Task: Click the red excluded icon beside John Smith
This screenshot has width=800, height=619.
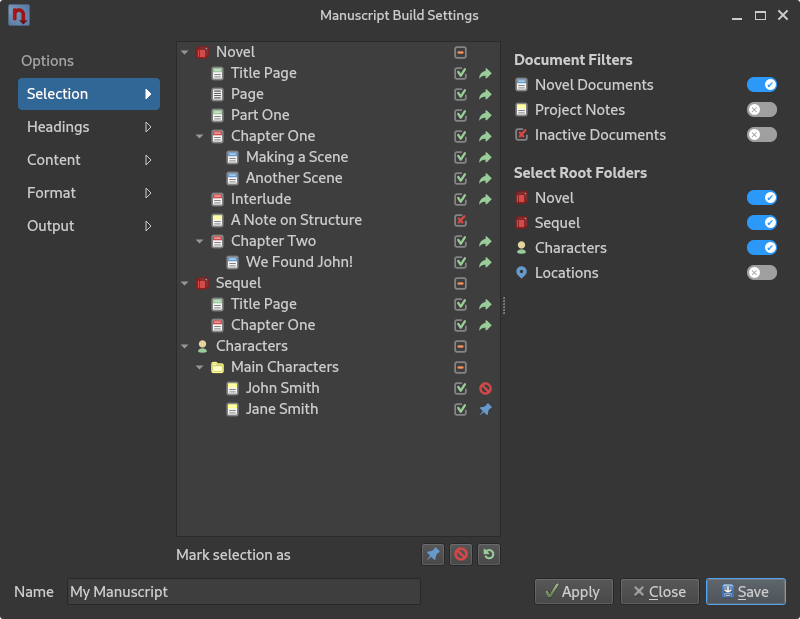Action: (485, 388)
